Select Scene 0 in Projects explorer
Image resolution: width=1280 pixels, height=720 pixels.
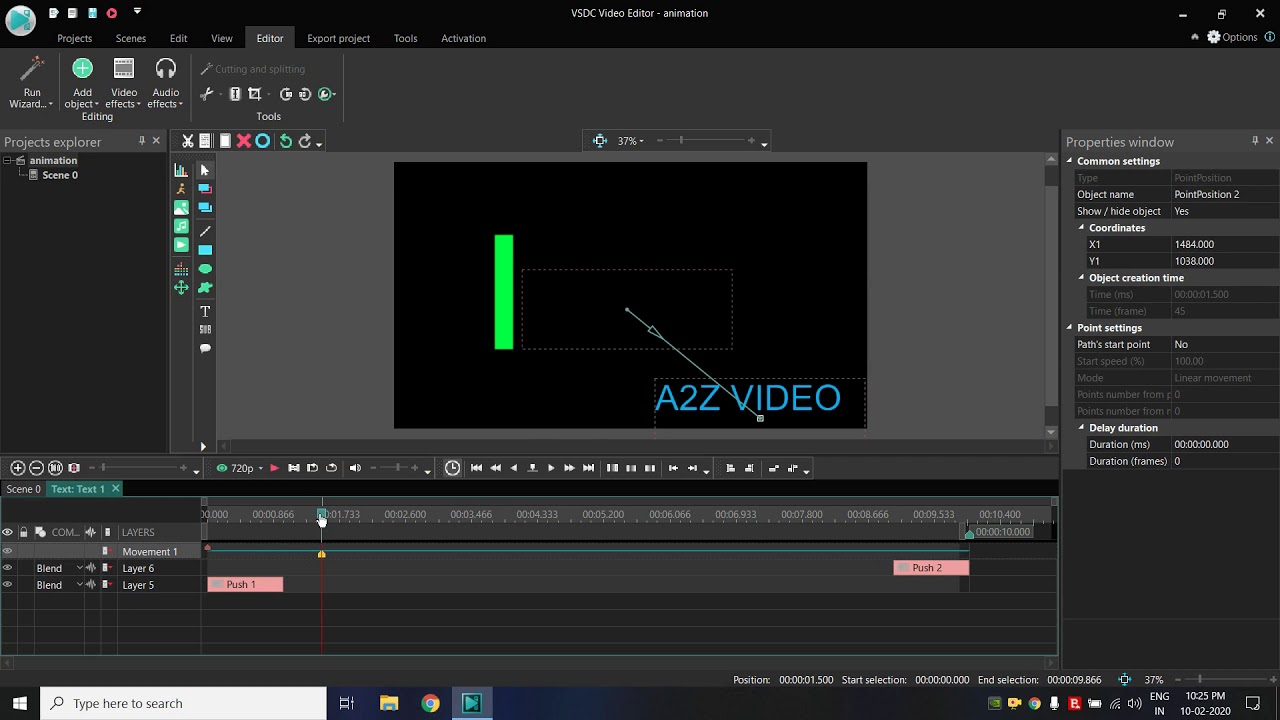[59, 175]
